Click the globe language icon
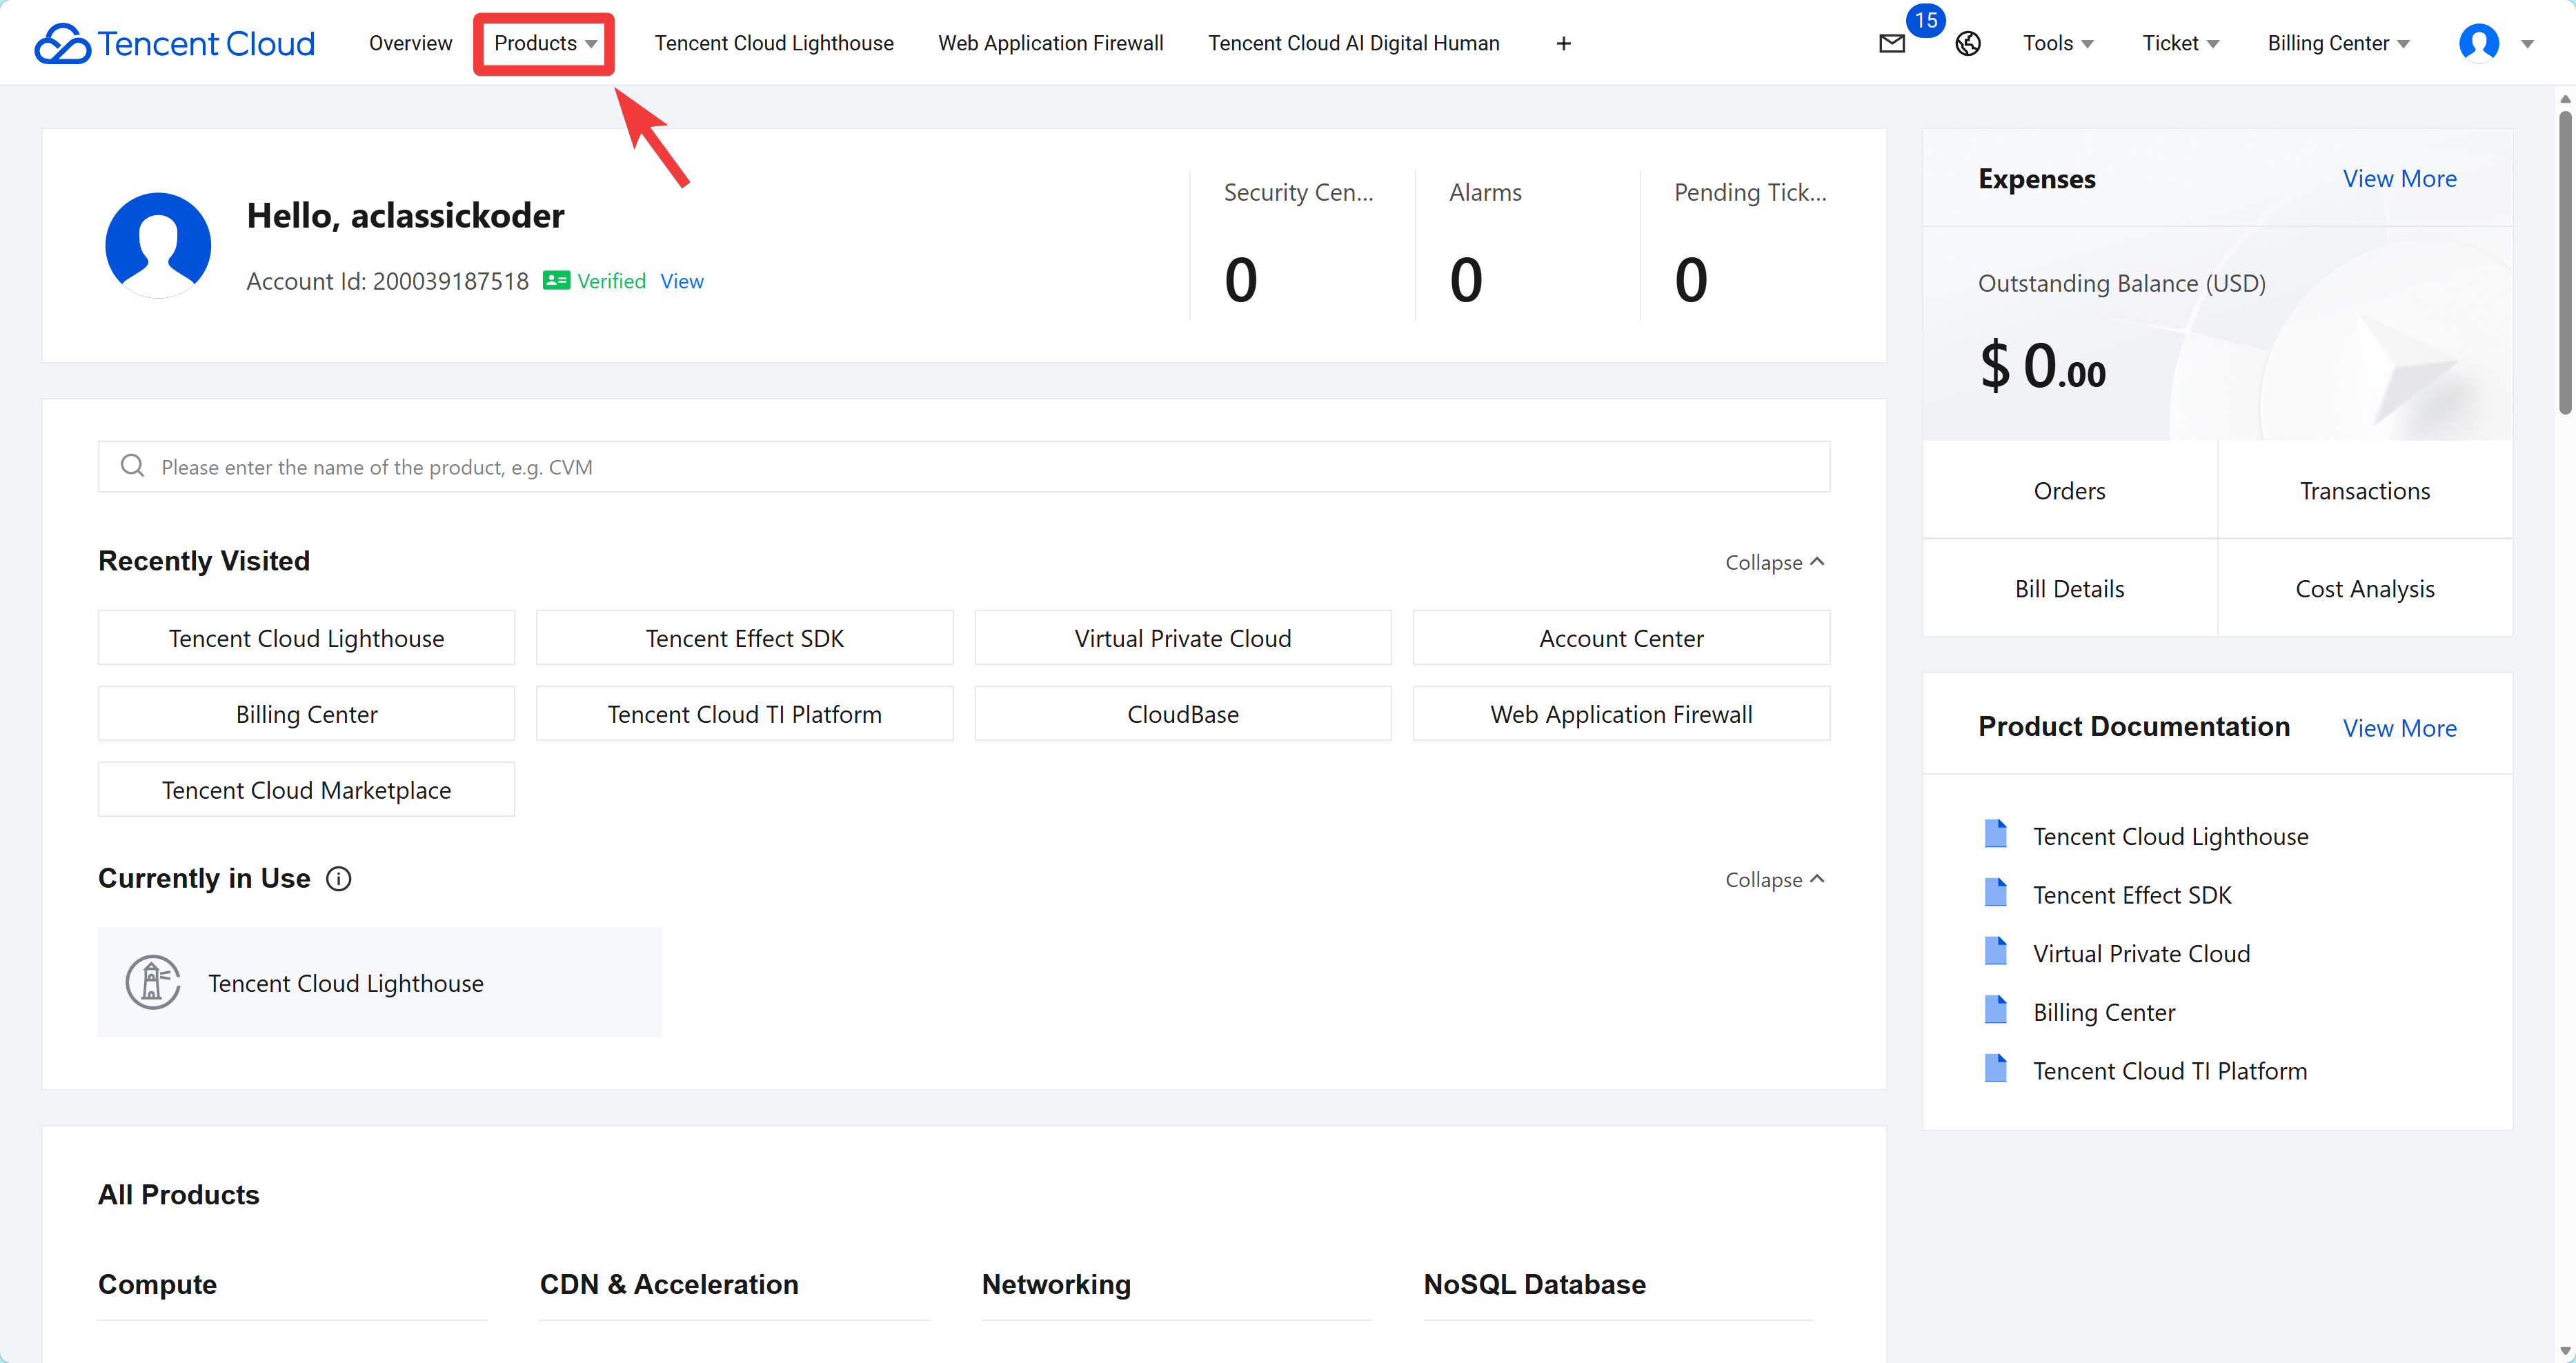This screenshot has height=1363, width=2576. 1968,43
